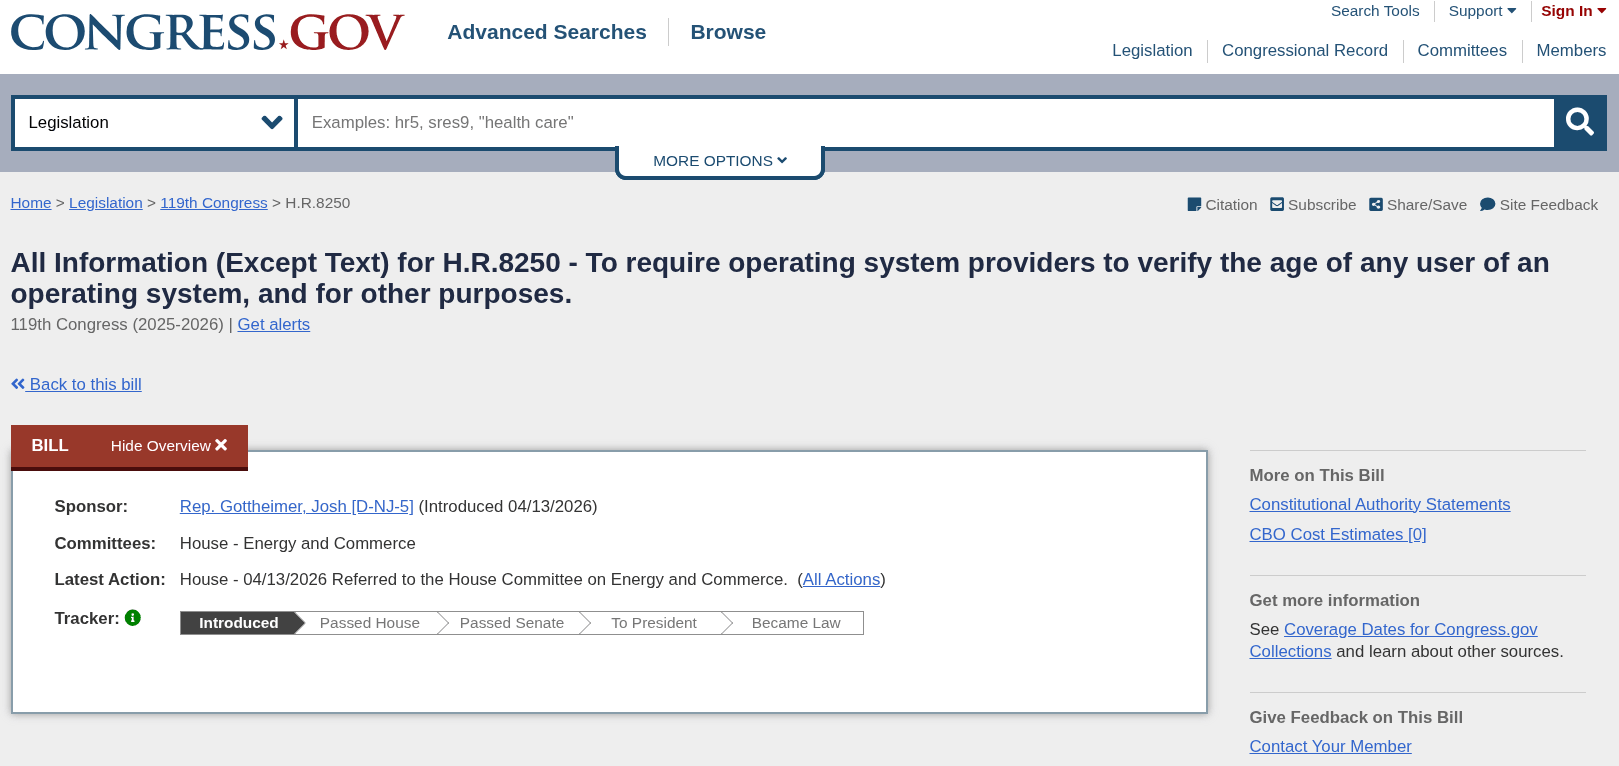
Task: Open the Sign In dropdown
Action: coord(1573,11)
